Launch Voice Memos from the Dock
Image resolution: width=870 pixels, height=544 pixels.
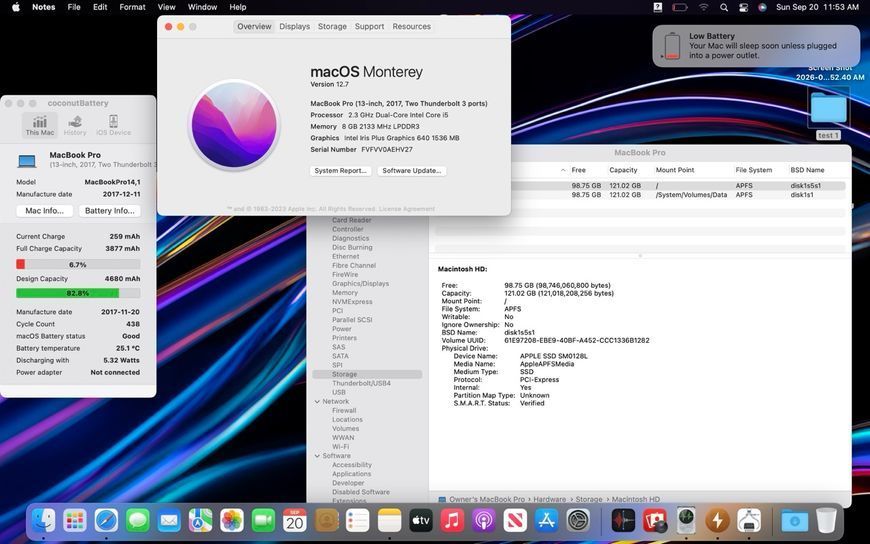[x=623, y=521]
